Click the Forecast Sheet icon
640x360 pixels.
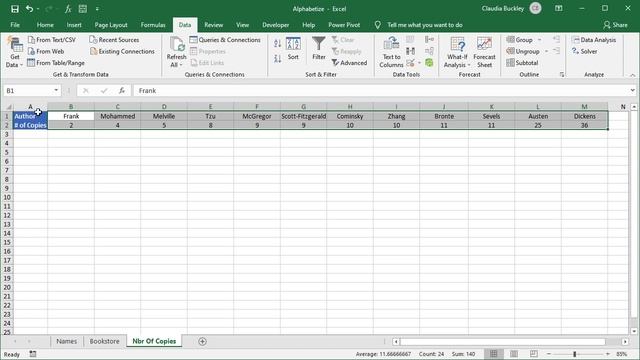484,52
